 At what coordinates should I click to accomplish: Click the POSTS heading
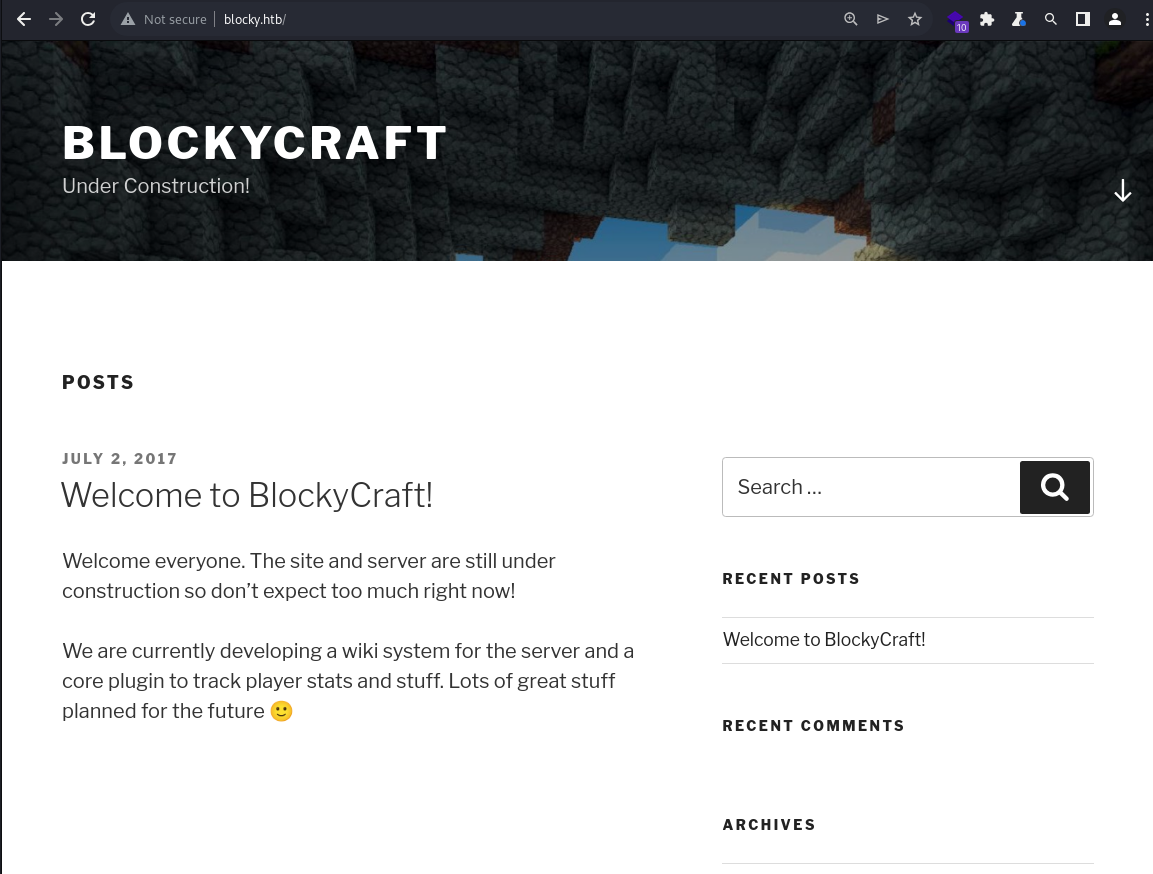[x=98, y=382]
